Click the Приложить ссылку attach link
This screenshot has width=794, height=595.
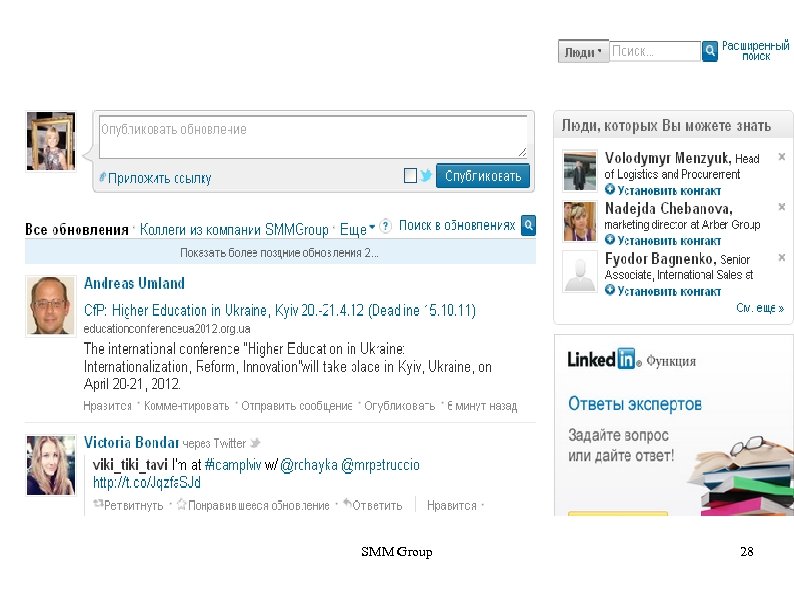(x=160, y=178)
